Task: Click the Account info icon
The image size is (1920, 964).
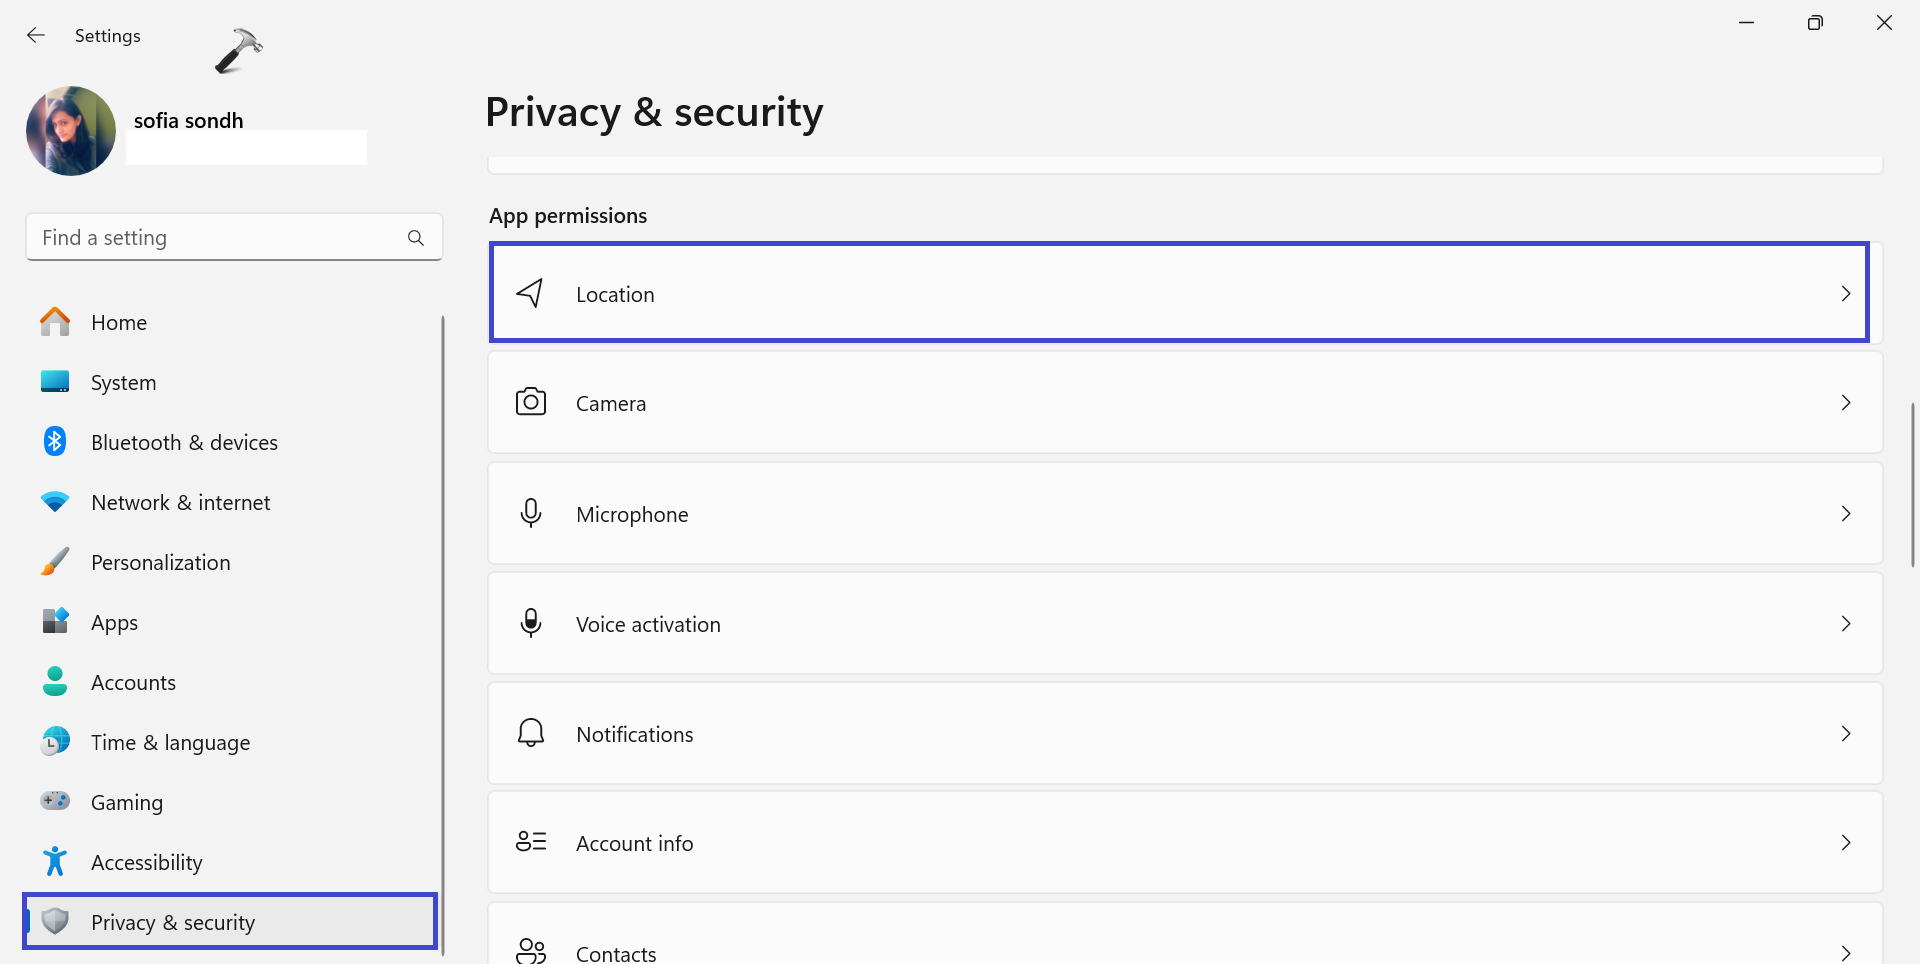Action: [530, 842]
